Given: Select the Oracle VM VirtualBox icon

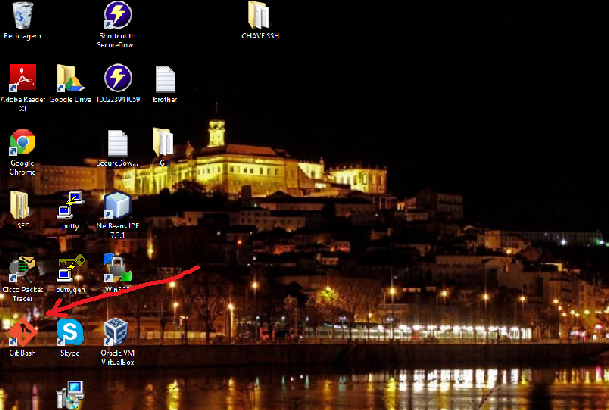Looking at the screenshot, I should coord(117,332).
